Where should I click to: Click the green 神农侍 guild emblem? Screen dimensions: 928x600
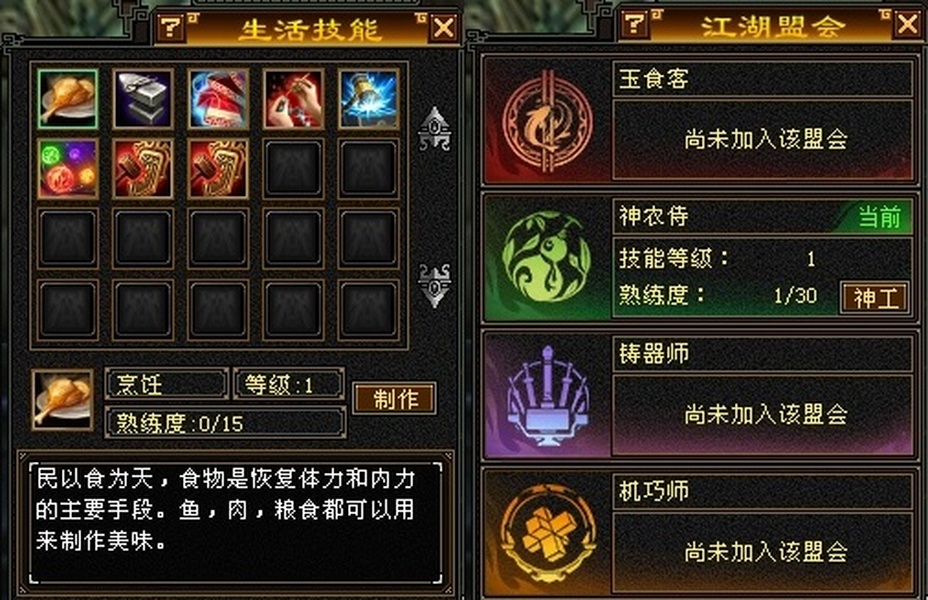coord(546,258)
